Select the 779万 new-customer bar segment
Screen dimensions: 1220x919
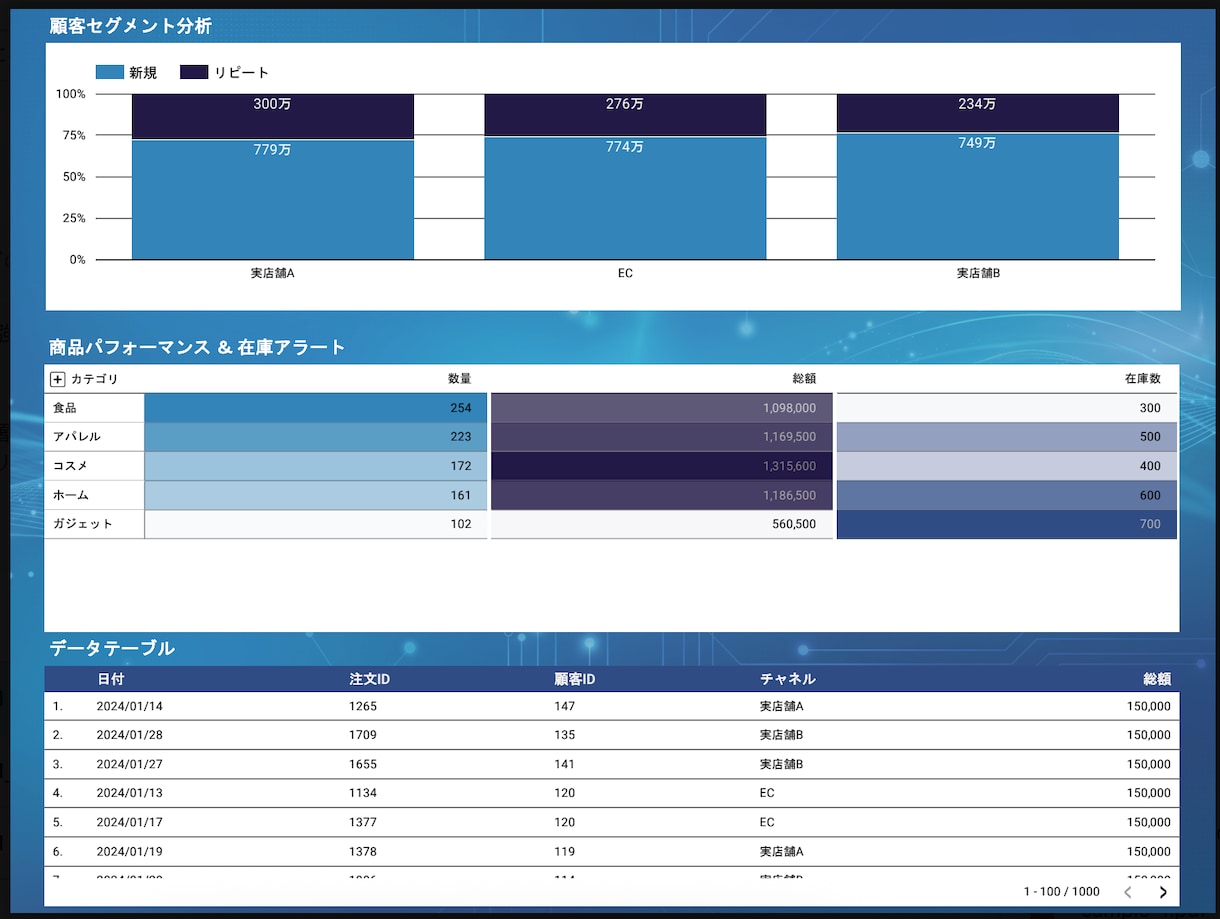[x=273, y=200]
